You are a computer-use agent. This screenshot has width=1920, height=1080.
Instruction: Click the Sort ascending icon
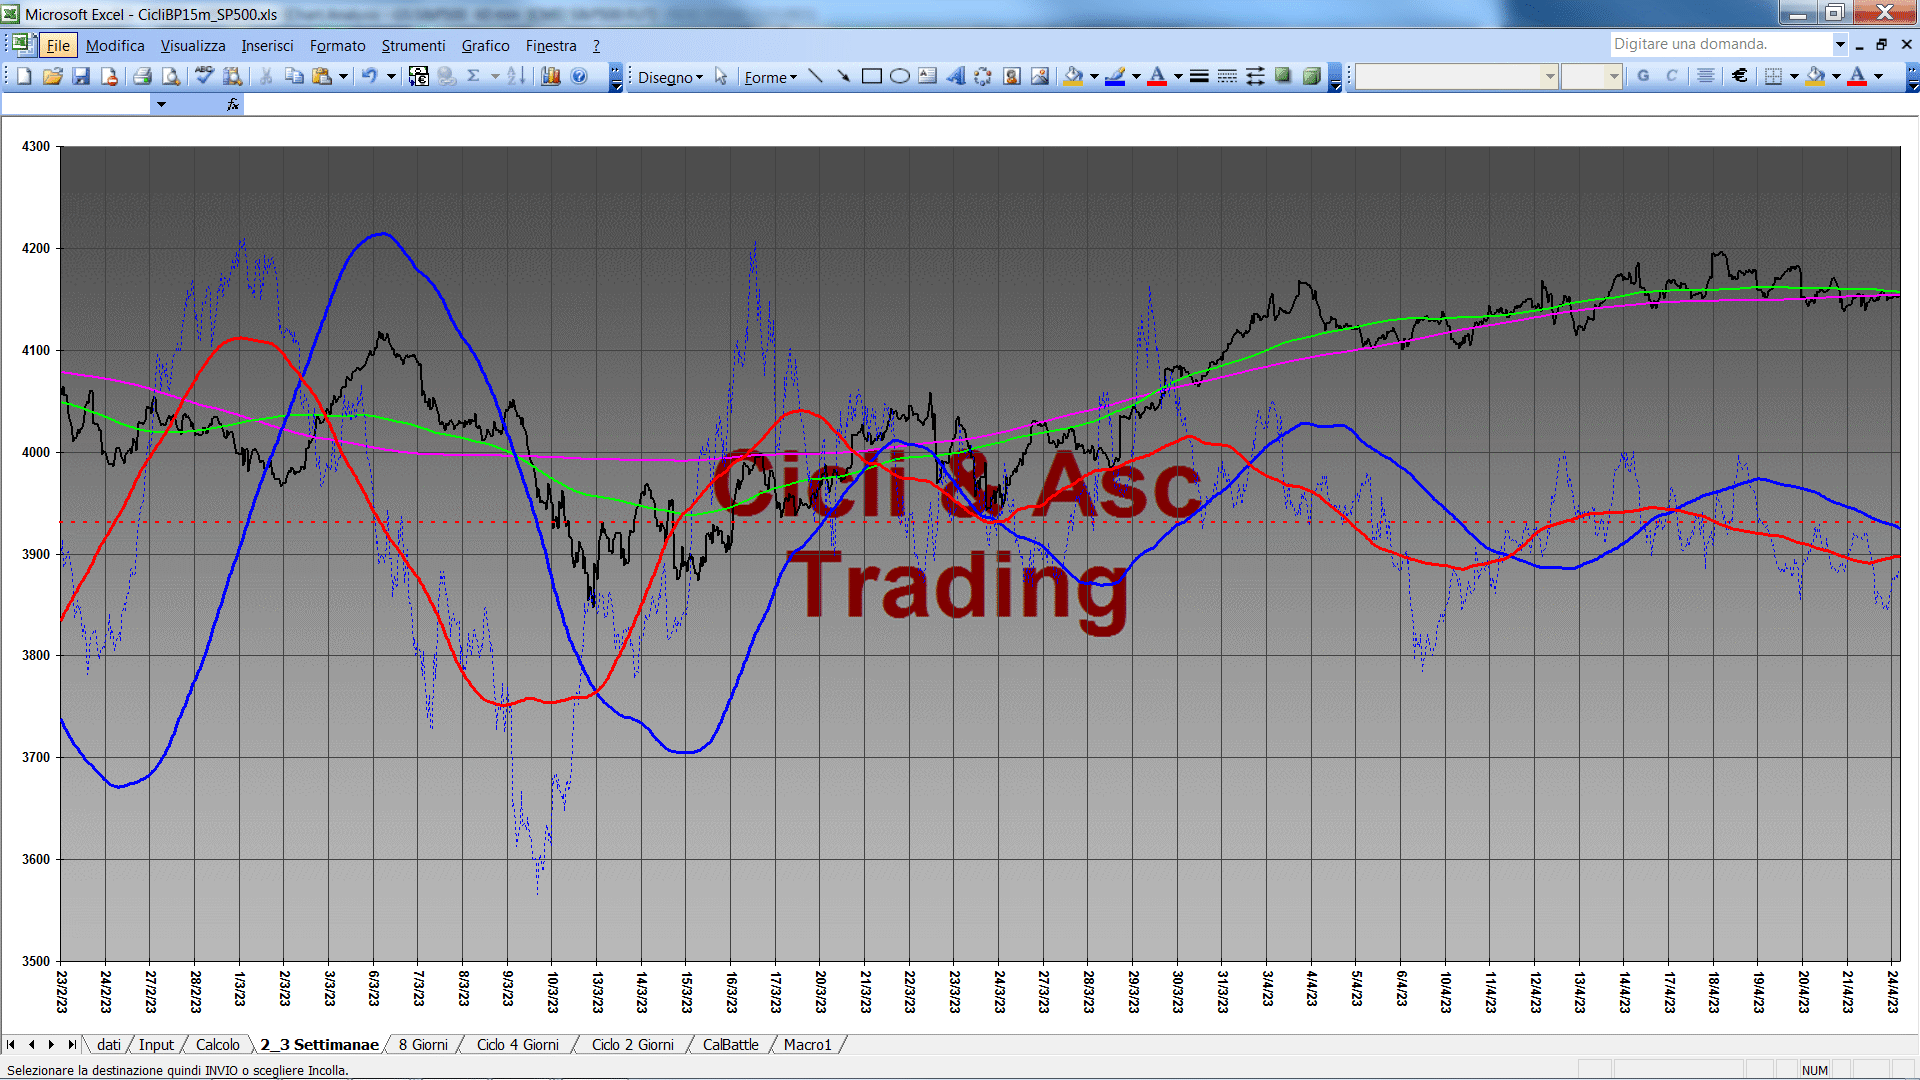point(516,76)
